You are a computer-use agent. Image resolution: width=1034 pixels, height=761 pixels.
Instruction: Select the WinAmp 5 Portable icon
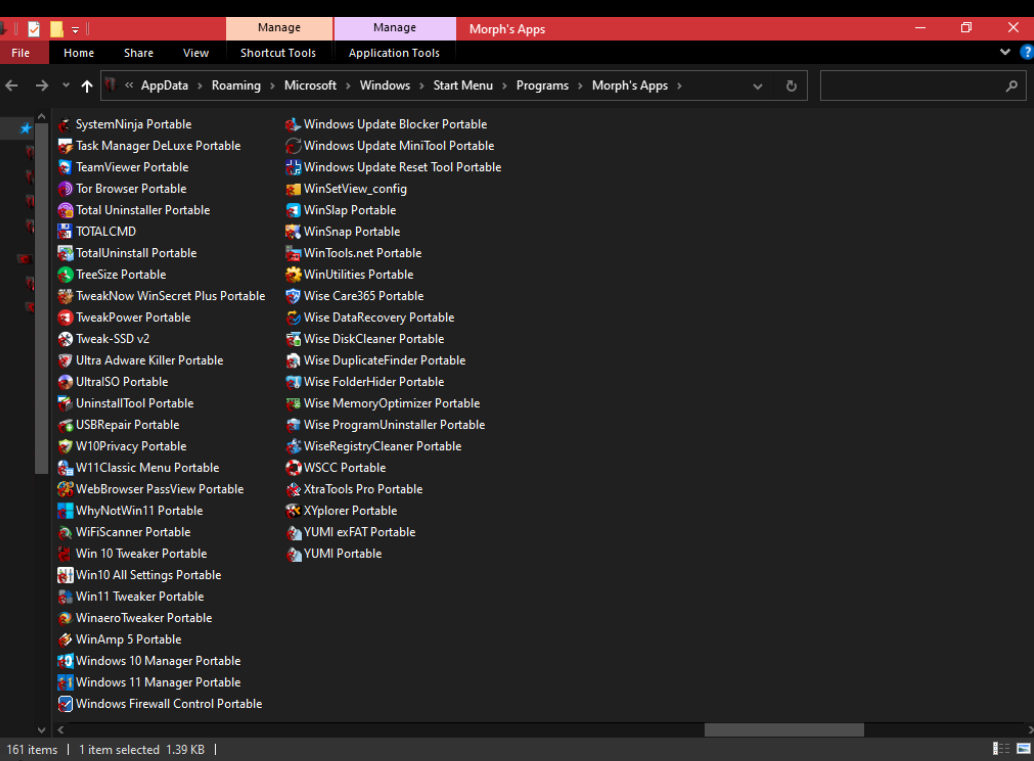coord(65,640)
